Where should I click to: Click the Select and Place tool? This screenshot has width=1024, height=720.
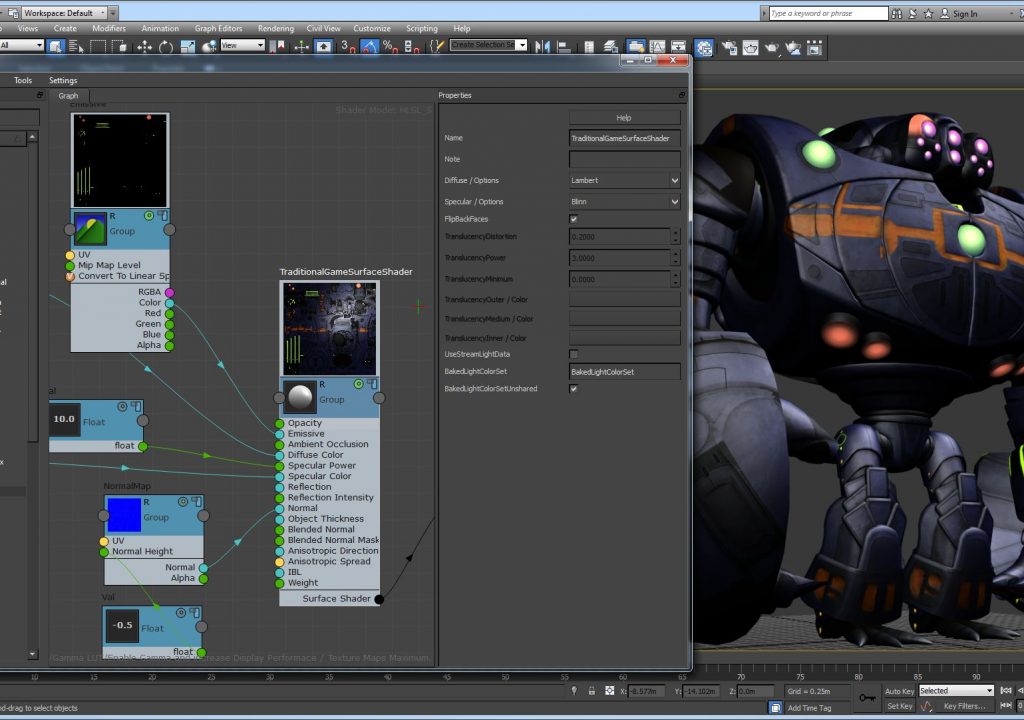[x=209, y=46]
